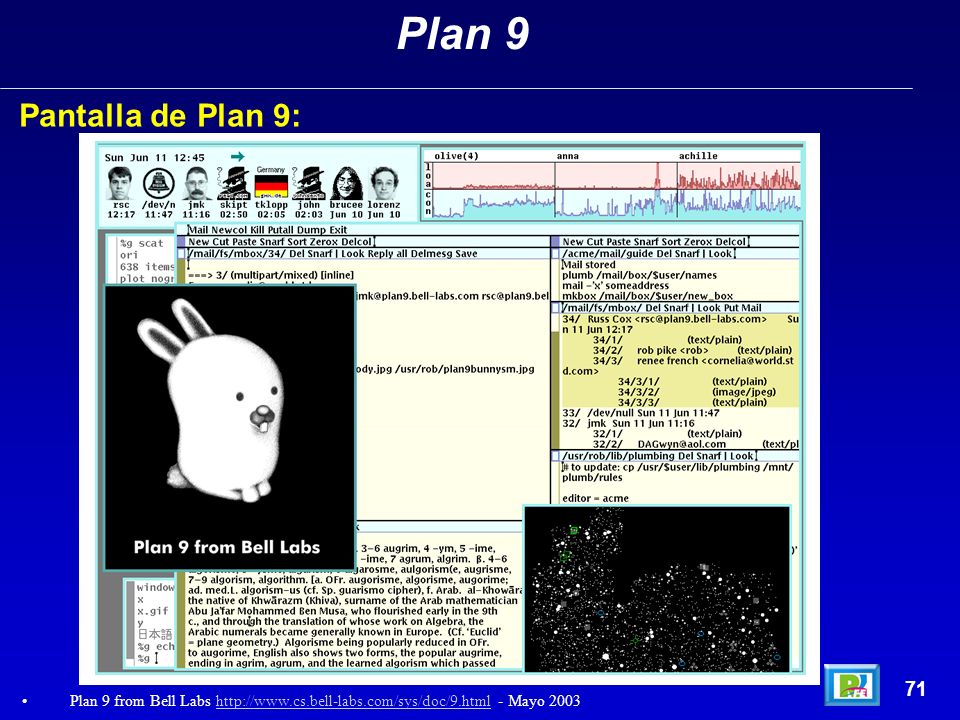Click the john spy icon
This screenshot has height=720, width=960.
point(309,184)
